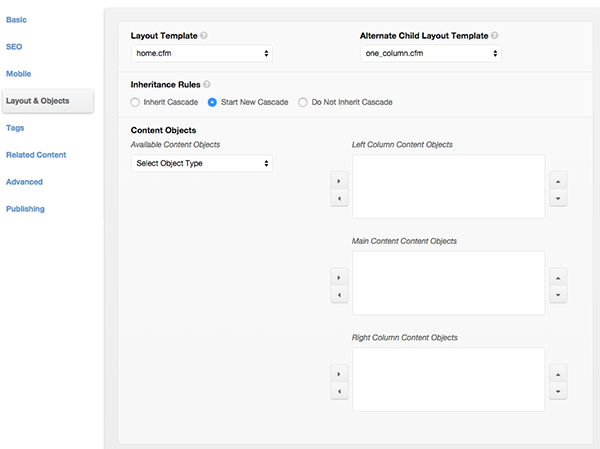Remove object from Right Column with left arrow
The image size is (600, 449).
339,391
